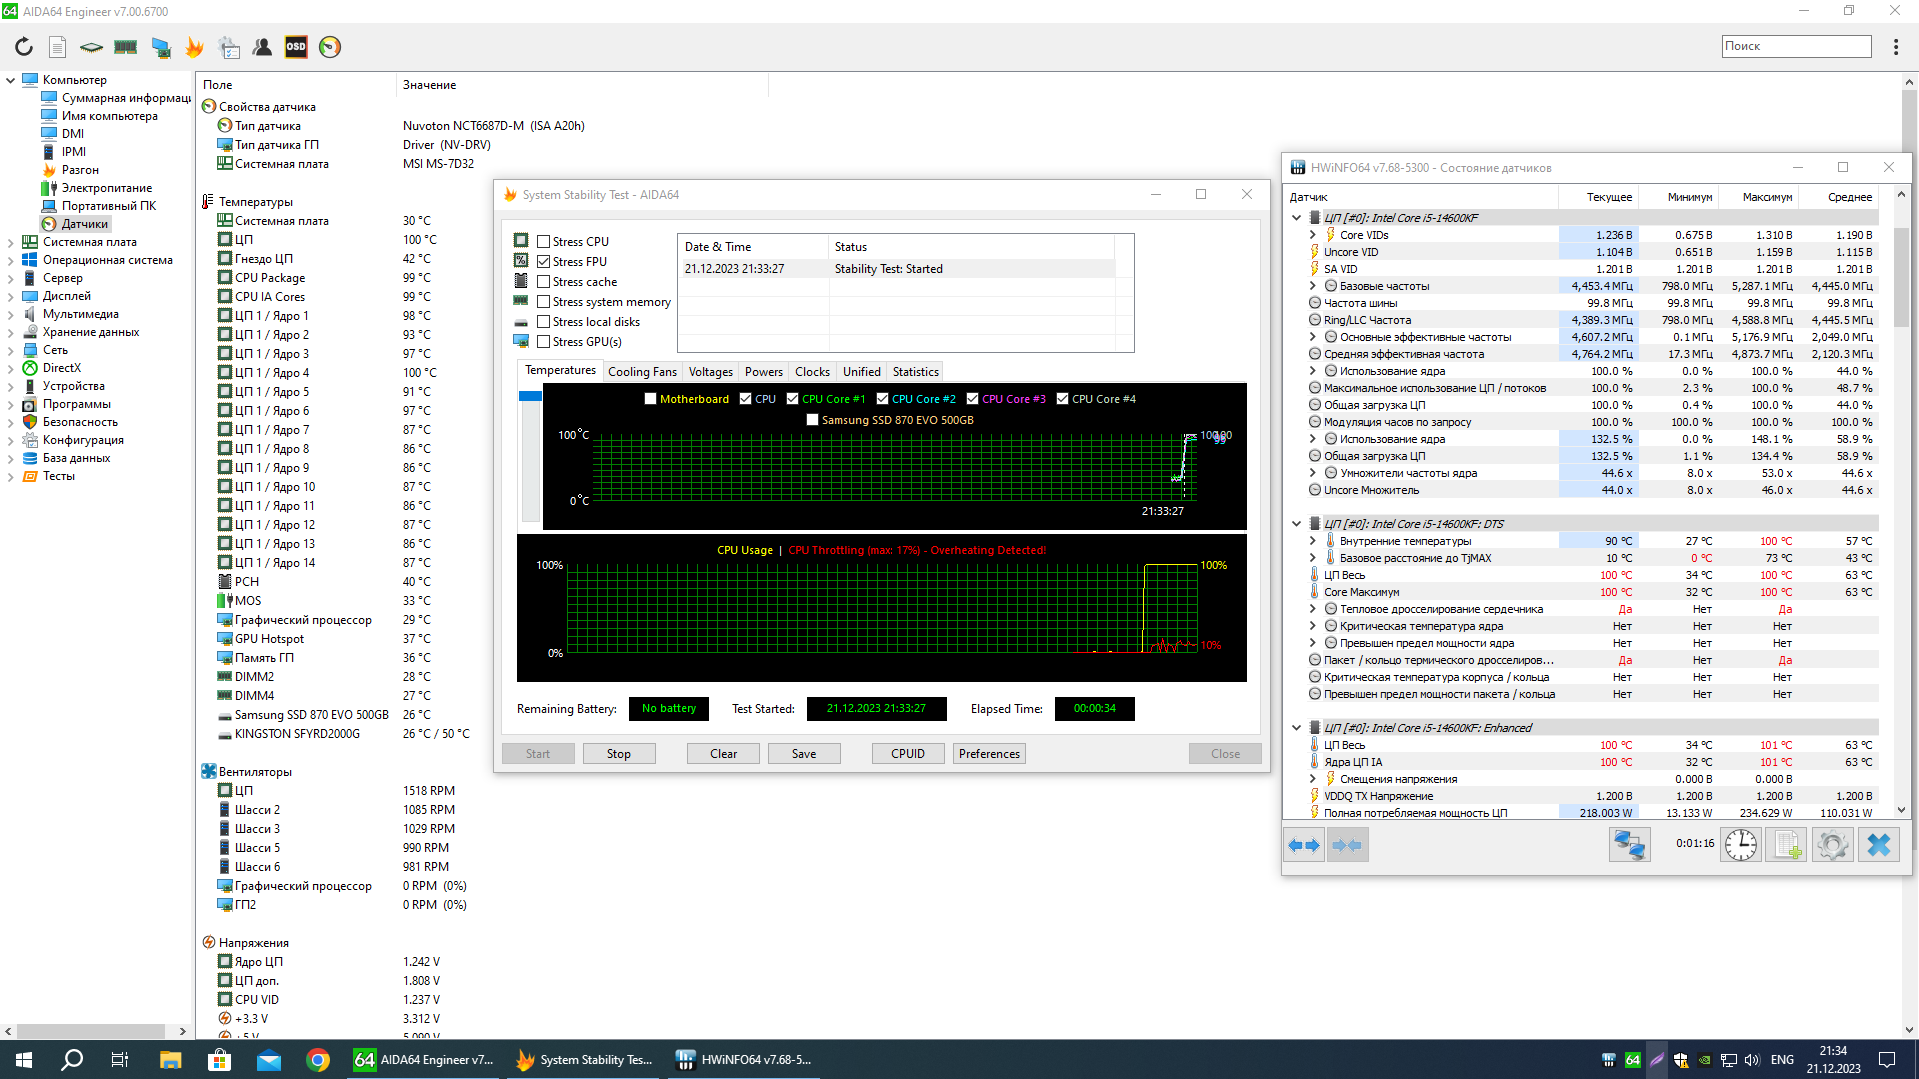Open CPUID button

tap(908, 754)
